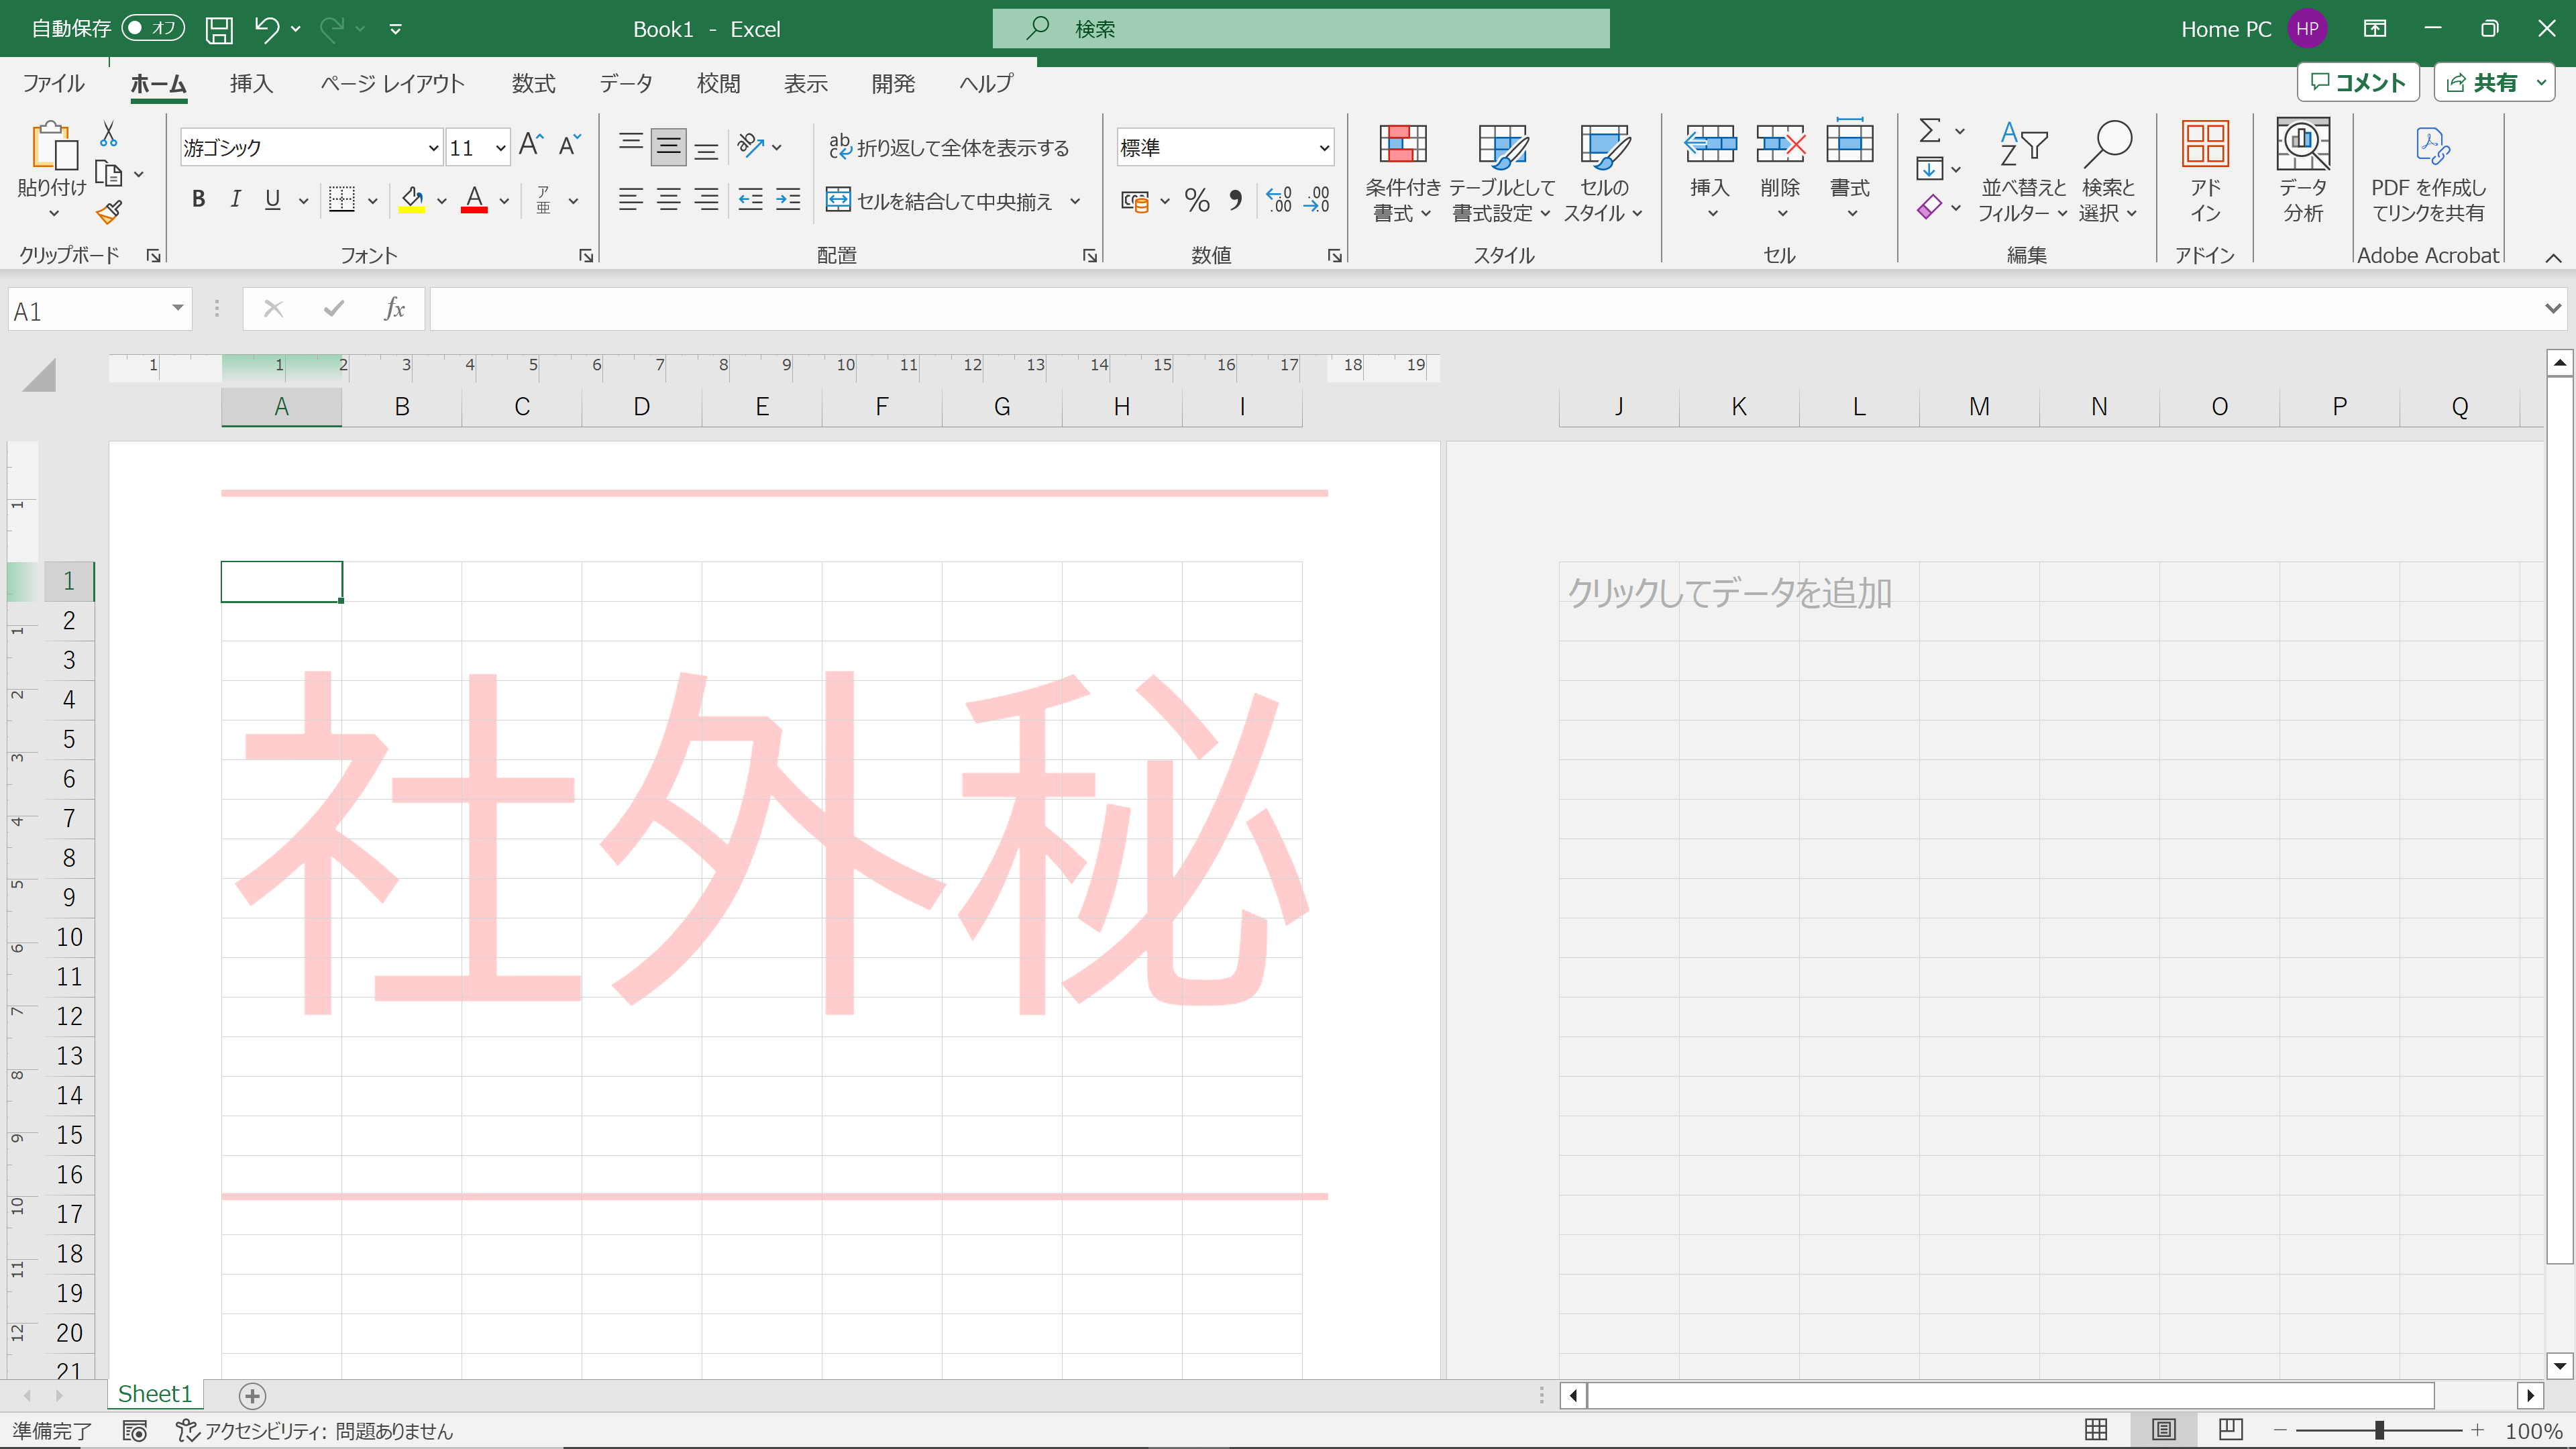
Task: Click the Clear eraser icon
Action: 1930,207
